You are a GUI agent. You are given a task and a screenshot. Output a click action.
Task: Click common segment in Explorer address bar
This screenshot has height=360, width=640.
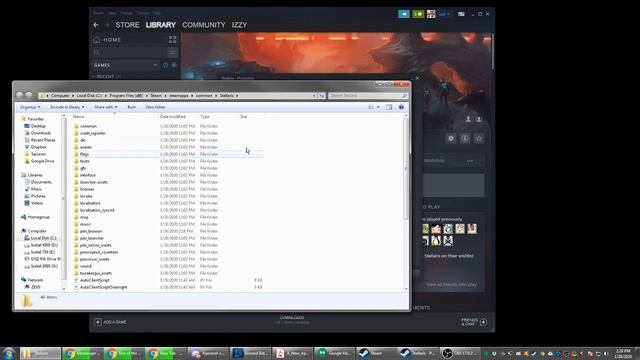click(204, 96)
